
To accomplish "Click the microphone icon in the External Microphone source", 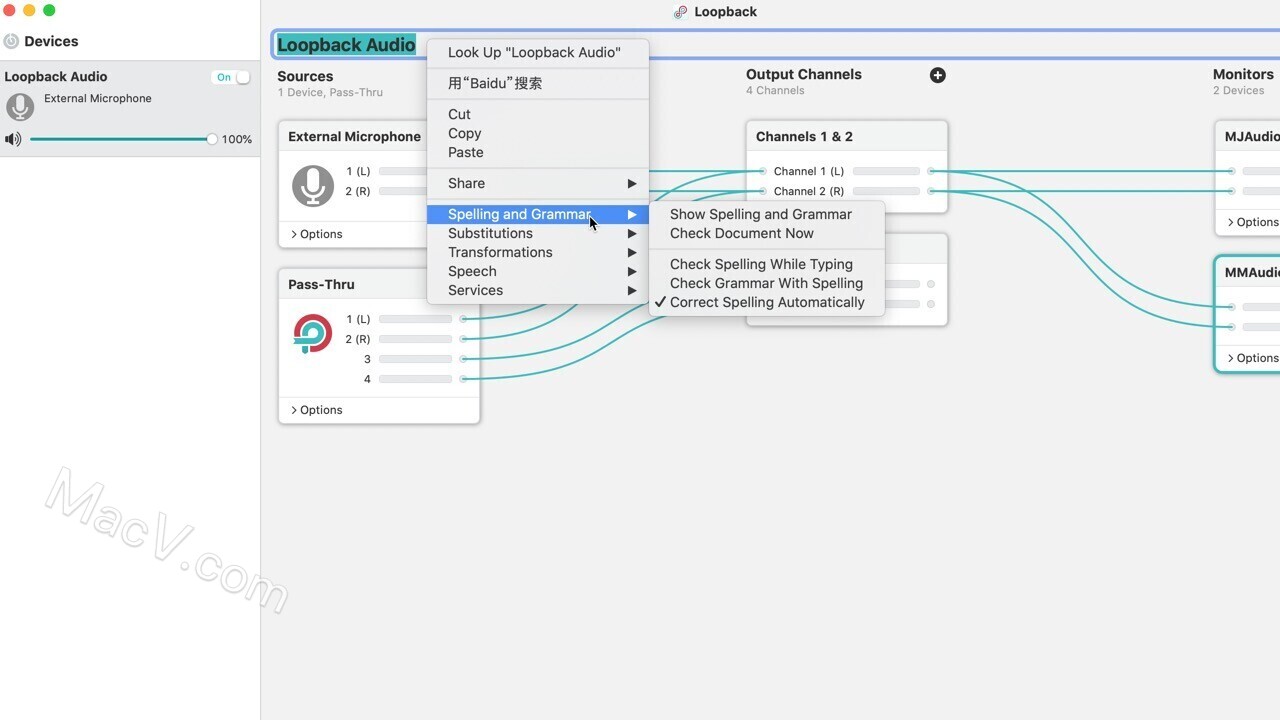I will 312,185.
